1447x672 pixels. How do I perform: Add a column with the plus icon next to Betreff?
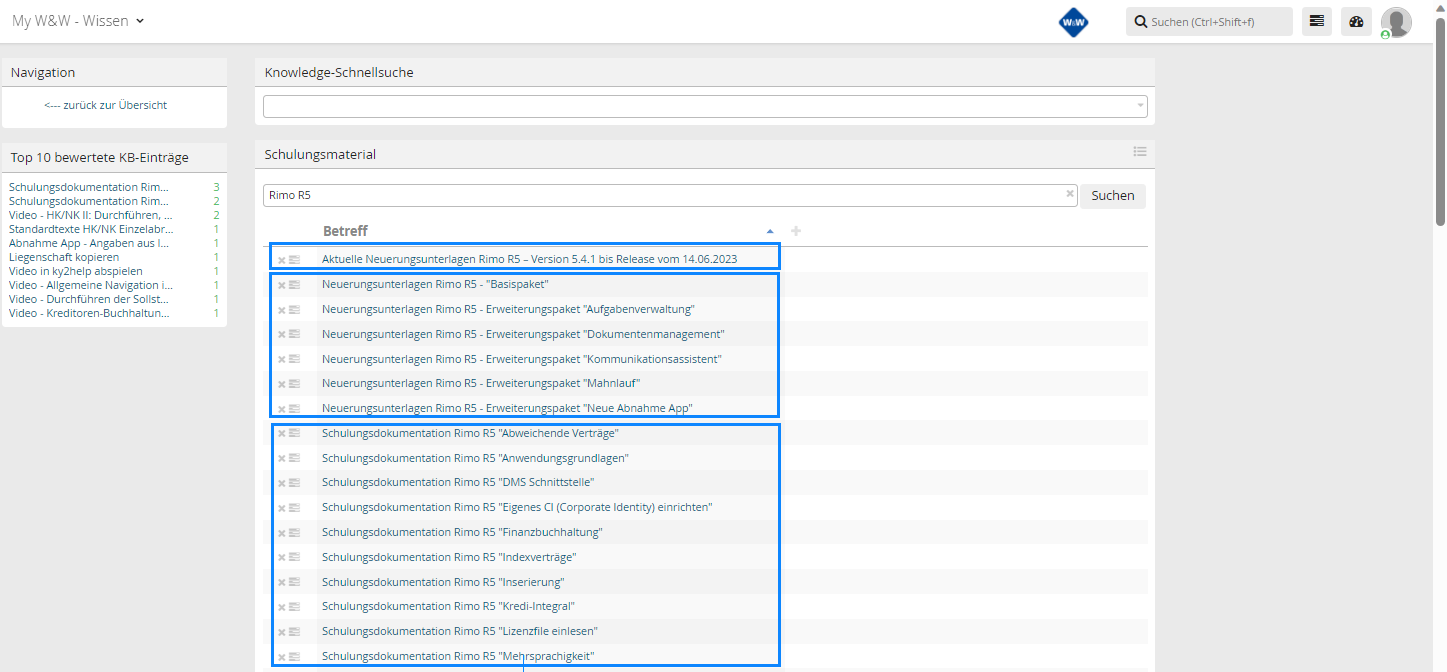(796, 231)
